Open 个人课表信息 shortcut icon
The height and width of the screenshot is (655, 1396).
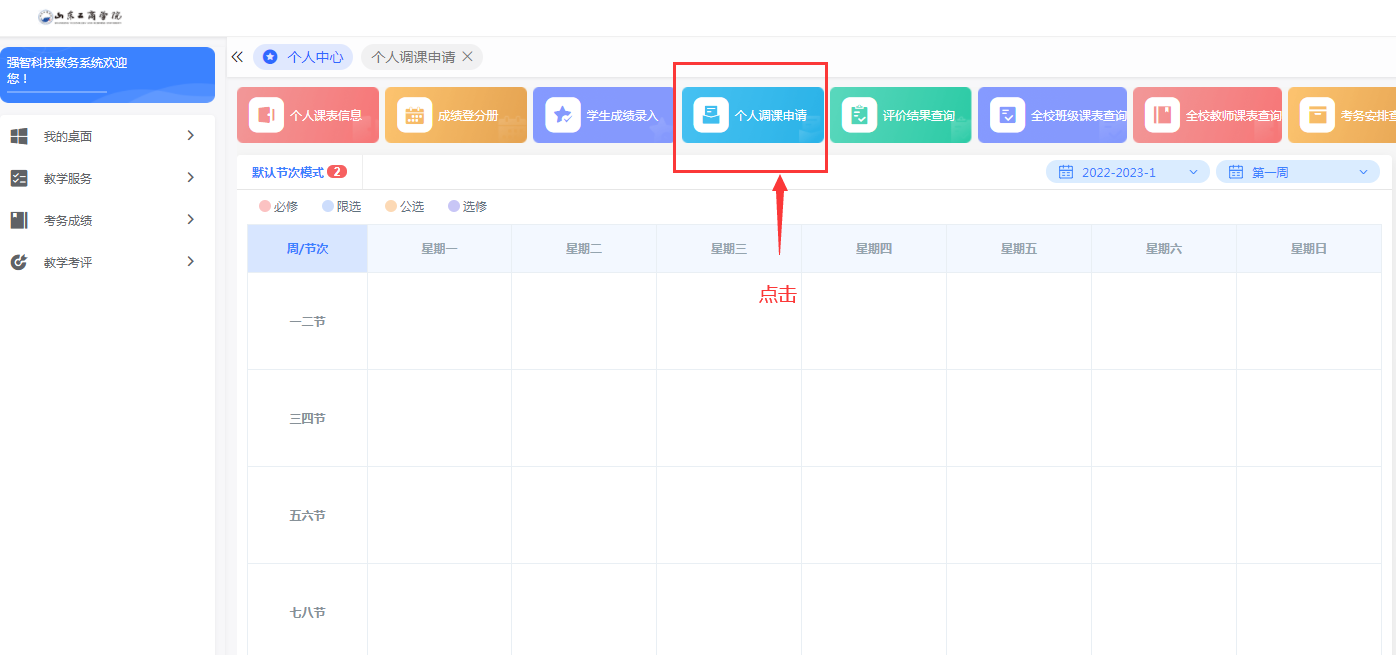click(266, 115)
